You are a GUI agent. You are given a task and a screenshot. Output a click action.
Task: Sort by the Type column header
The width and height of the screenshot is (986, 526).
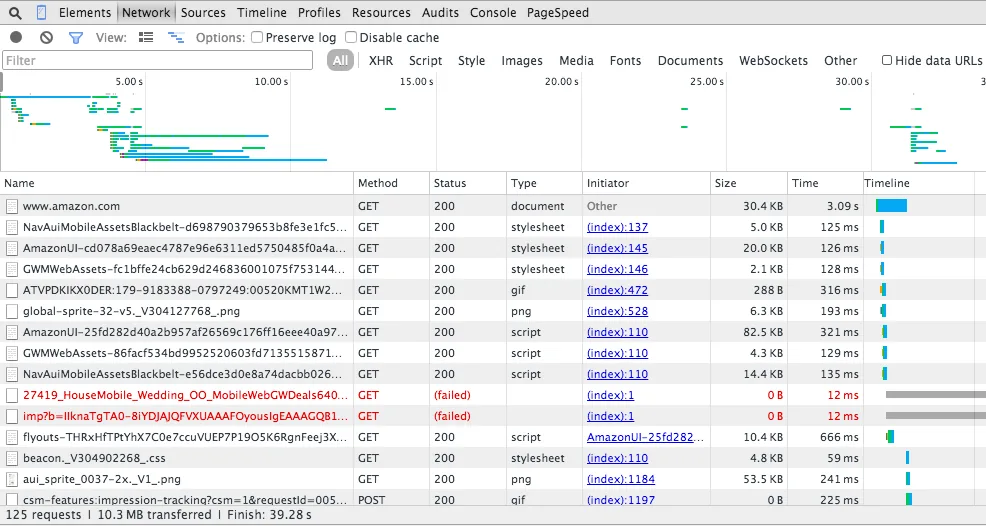pyautogui.click(x=545, y=183)
